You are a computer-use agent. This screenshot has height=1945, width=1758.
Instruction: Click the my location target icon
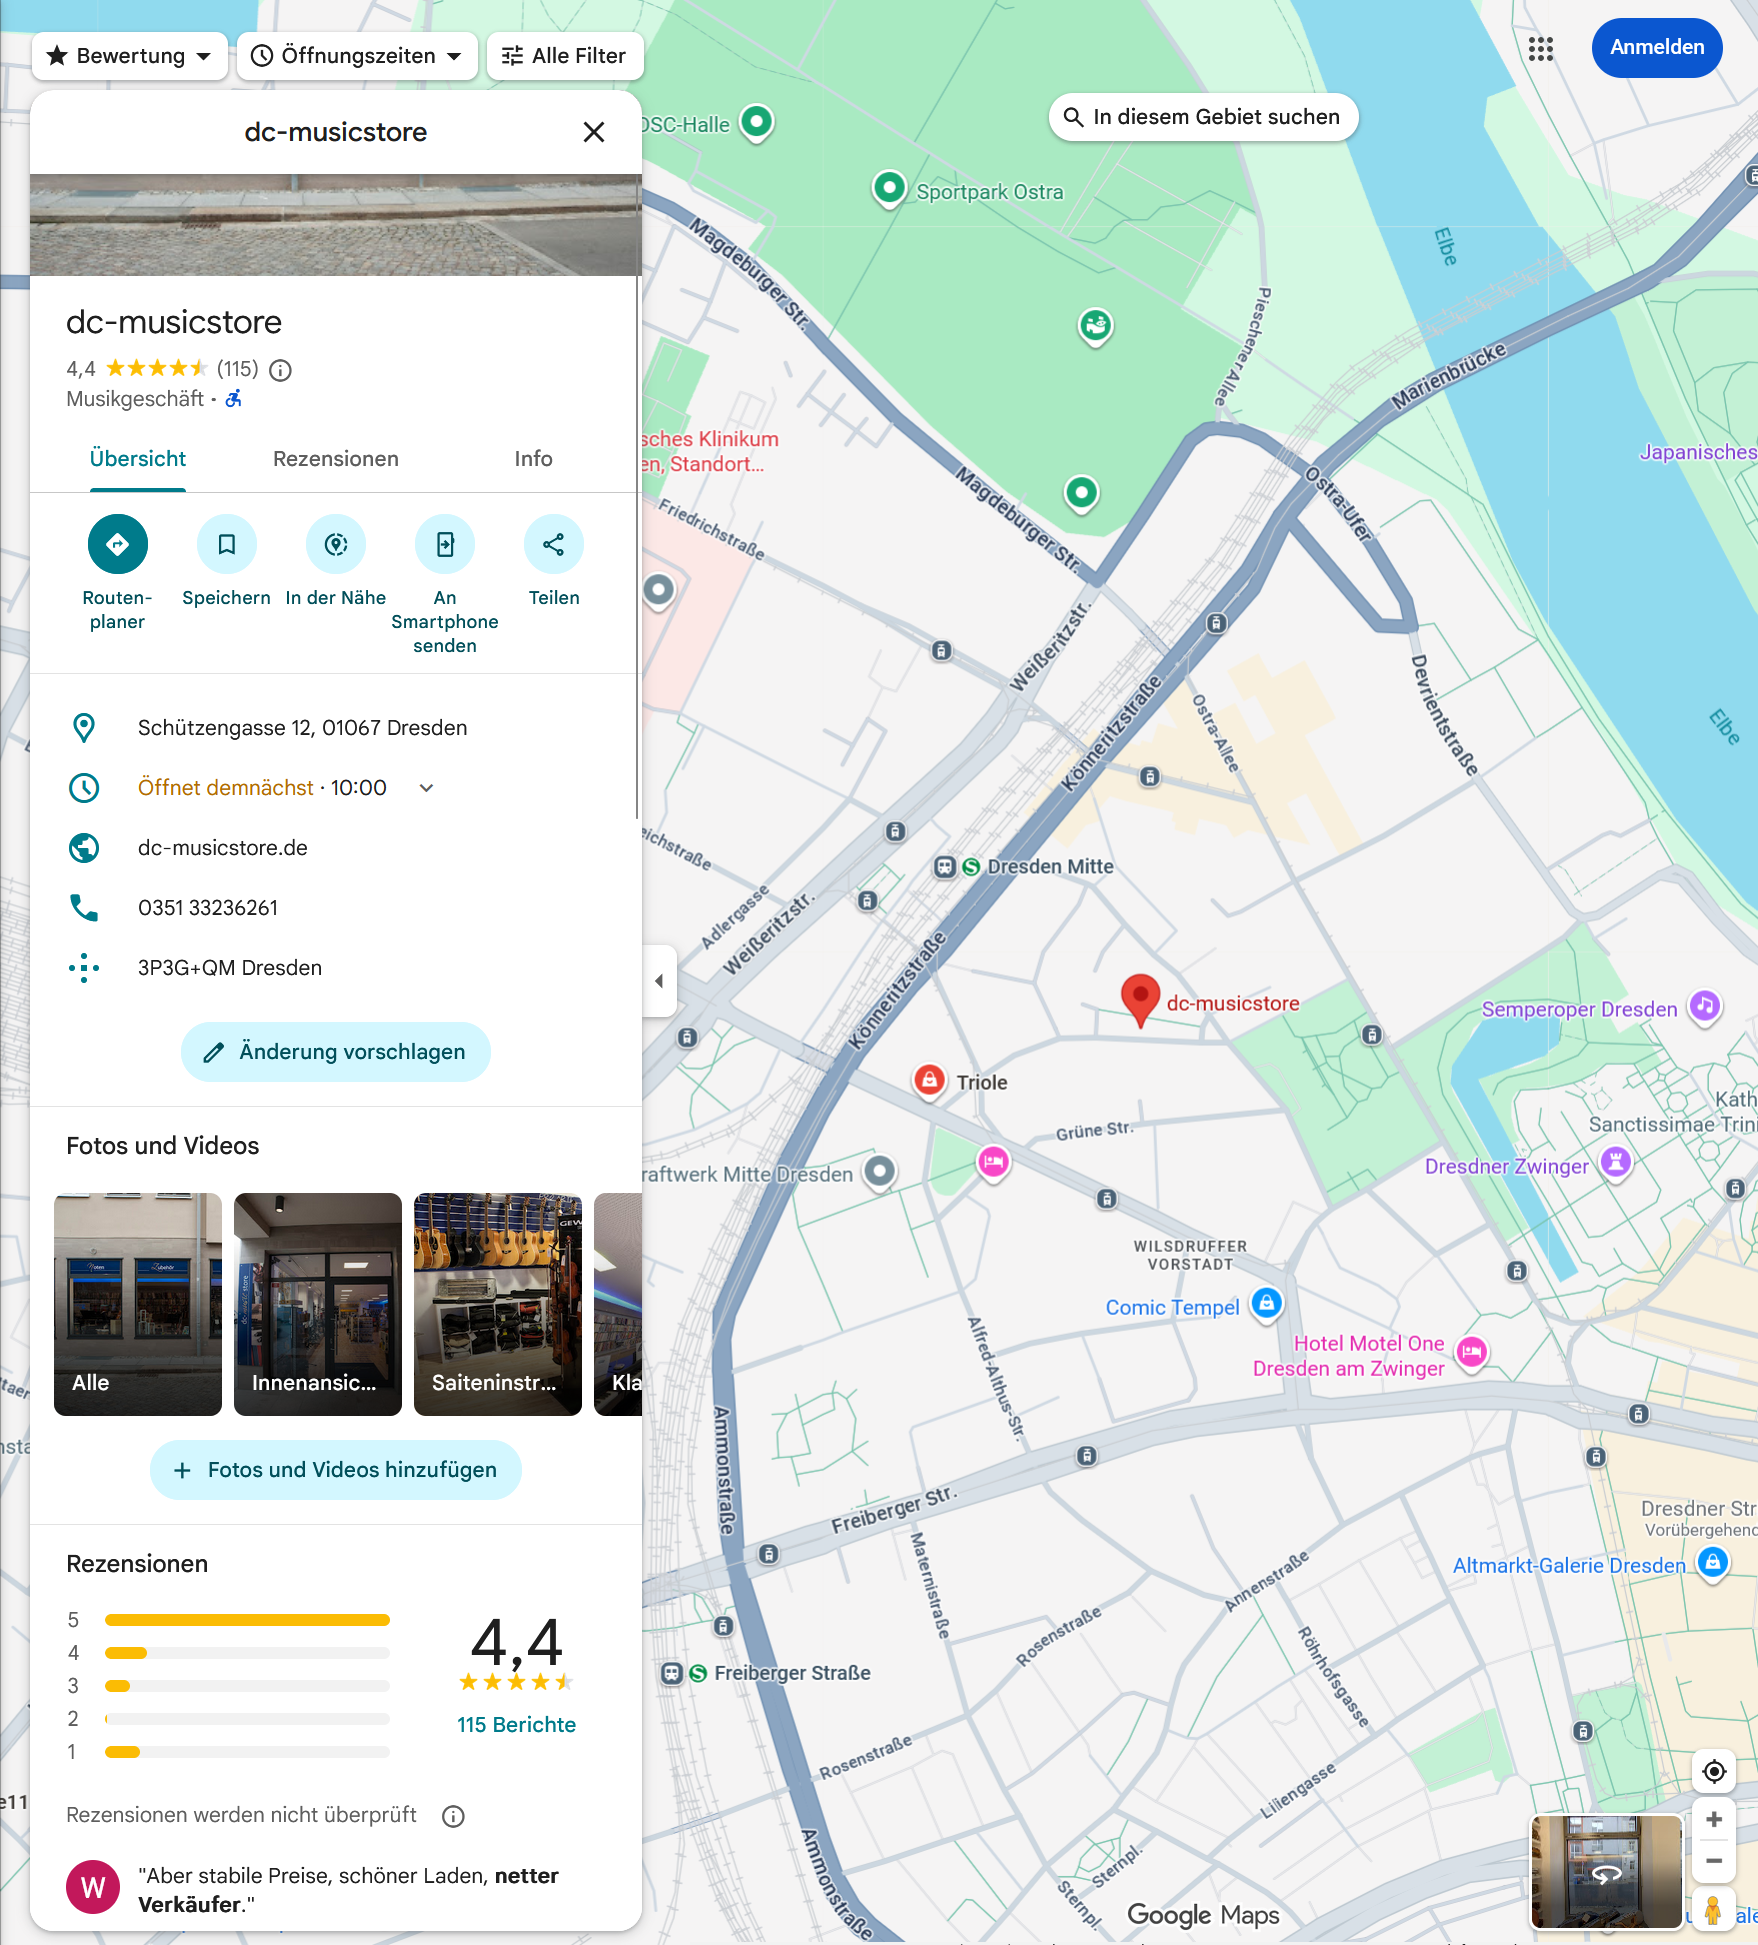pyautogui.click(x=1713, y=1771)
